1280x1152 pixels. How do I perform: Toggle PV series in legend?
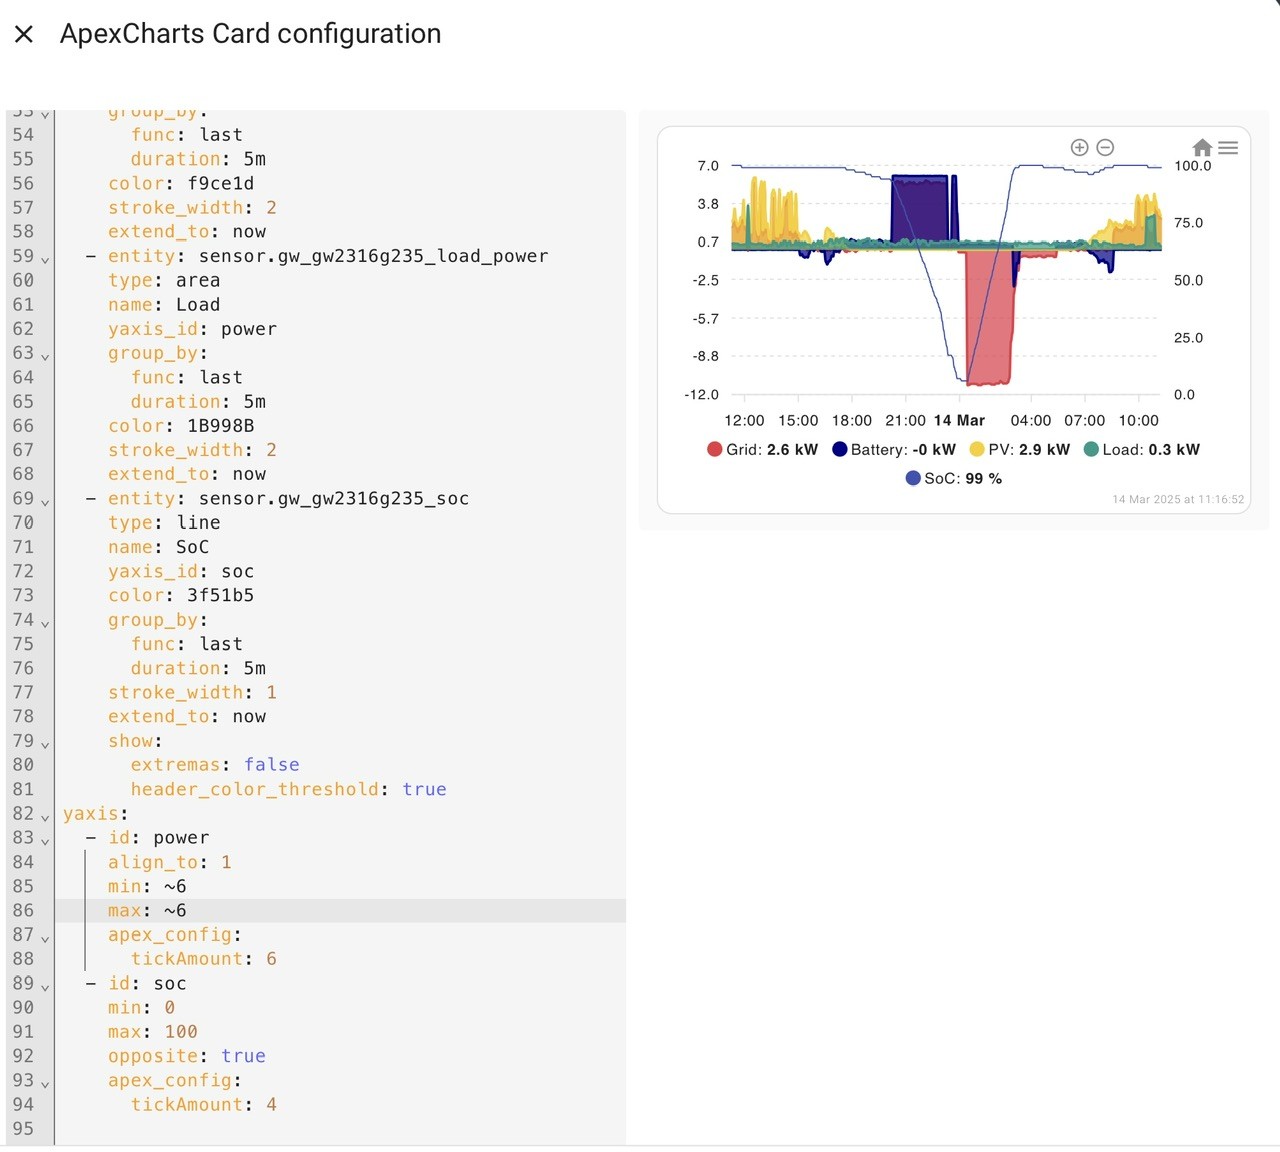point(1020,450)
